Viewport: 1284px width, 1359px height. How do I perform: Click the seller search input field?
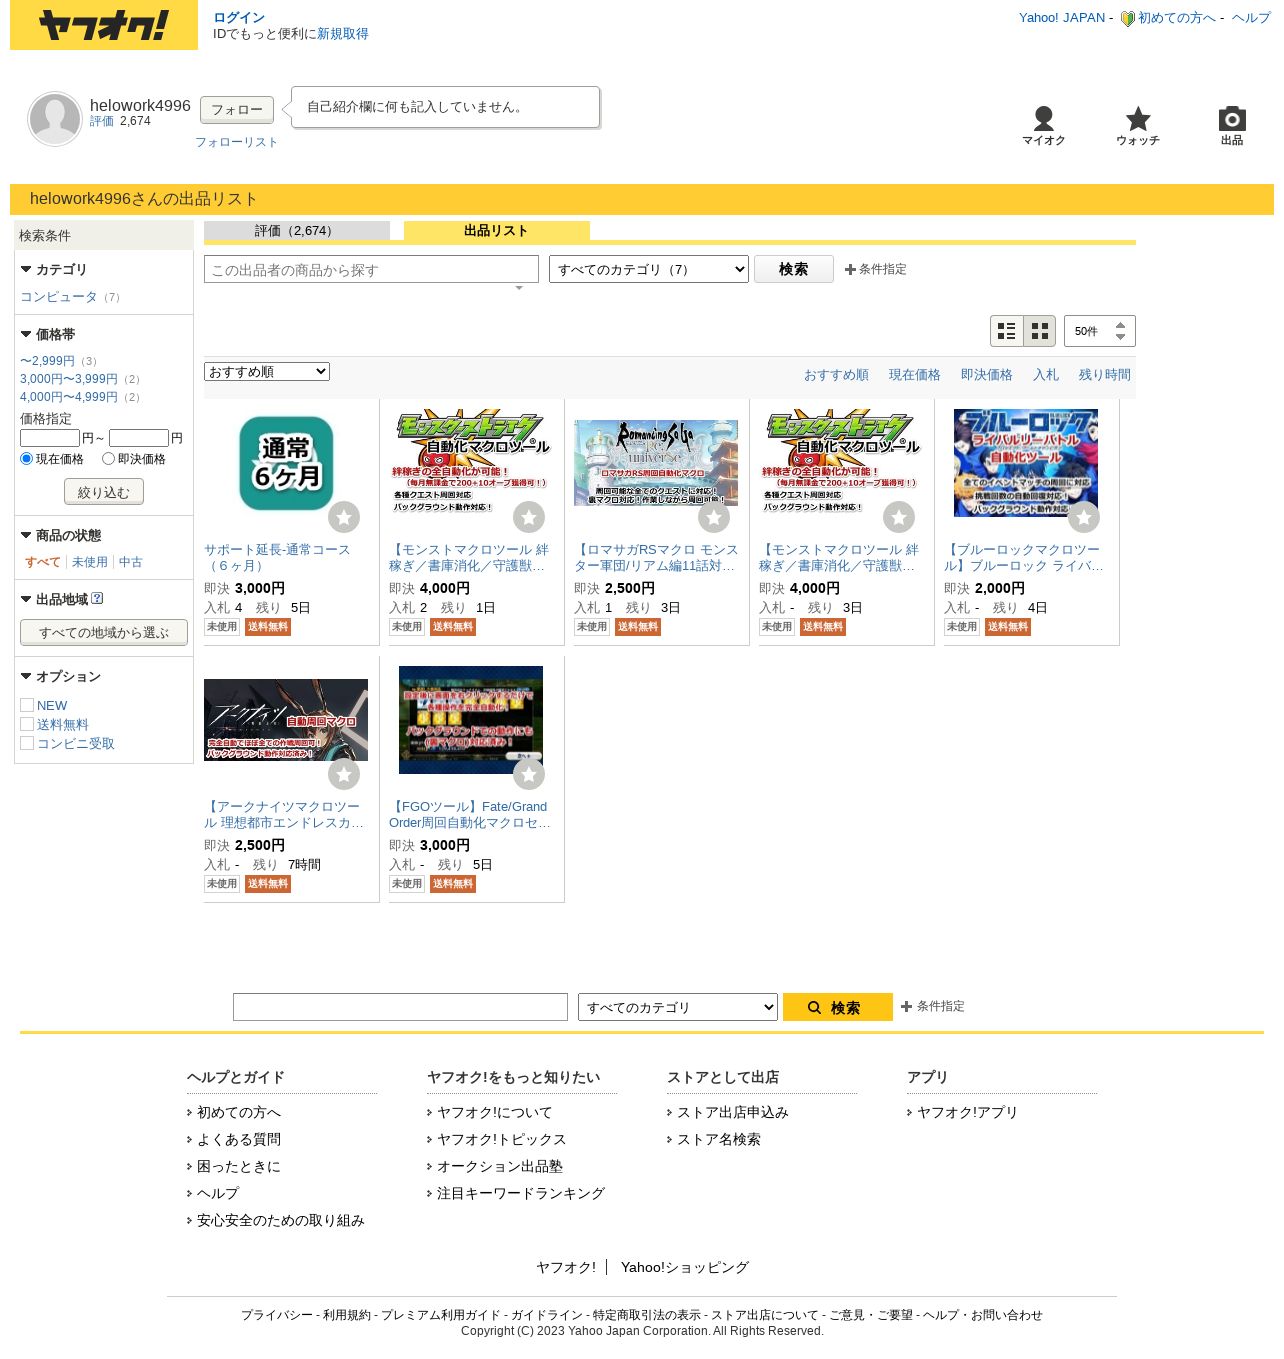371,269
